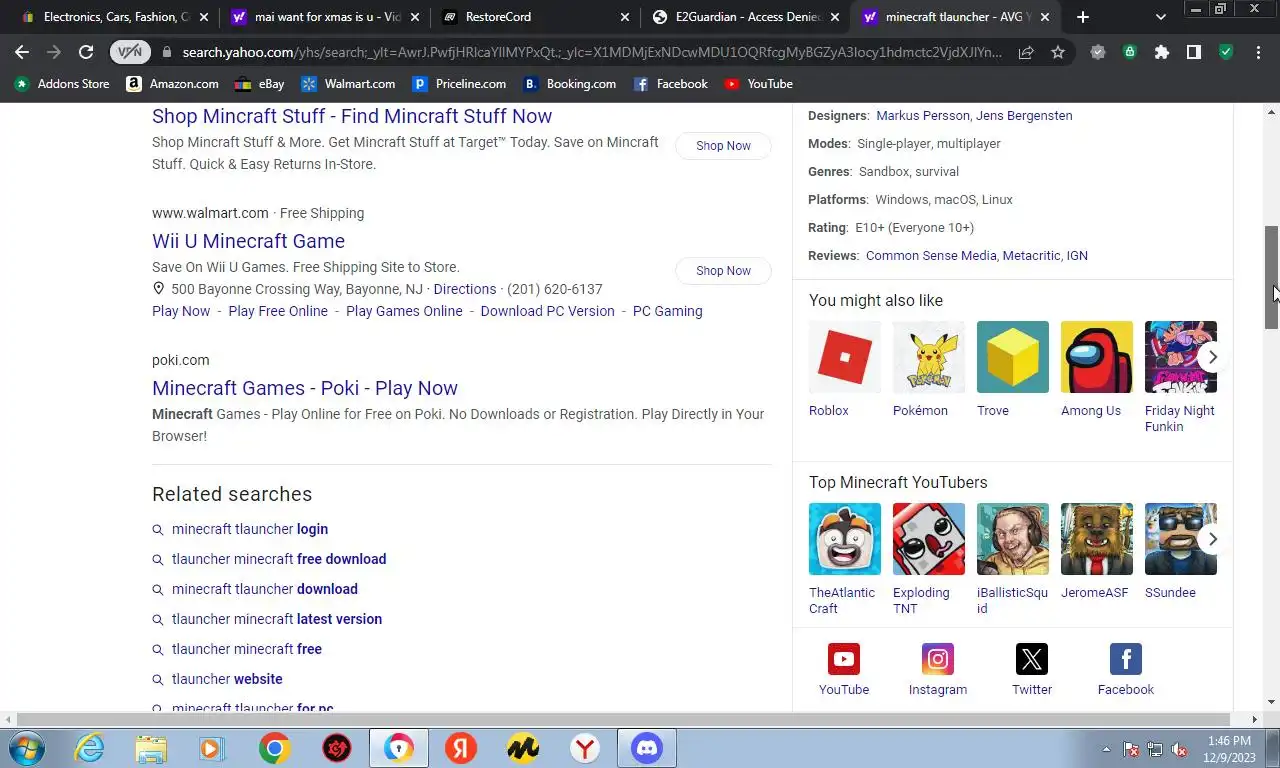This screenshot has height=768, width=1280.
Task: Reload the current page
Action: coord(86,52)
